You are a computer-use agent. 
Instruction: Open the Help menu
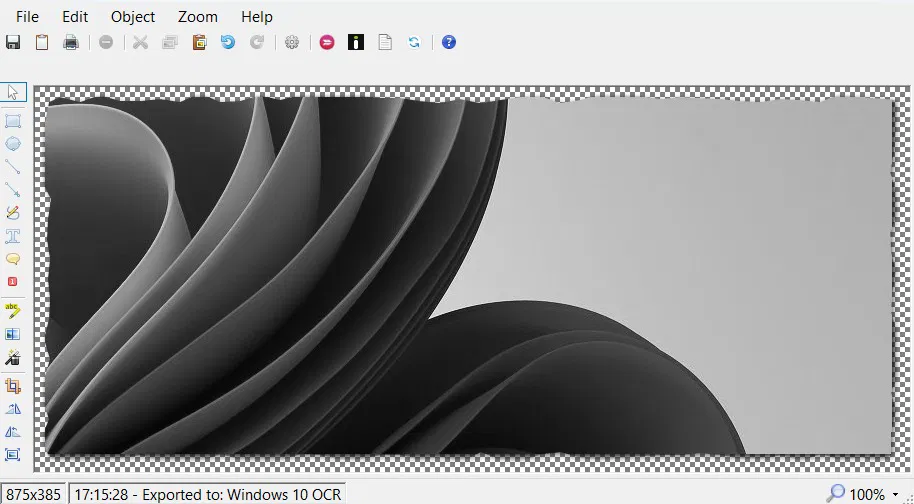256,17
